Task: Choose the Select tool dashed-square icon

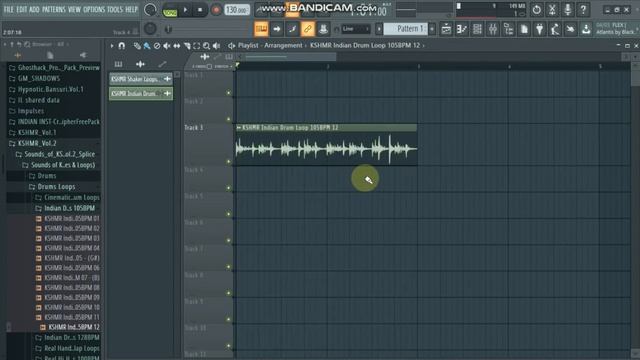Action: click(197, 46)
